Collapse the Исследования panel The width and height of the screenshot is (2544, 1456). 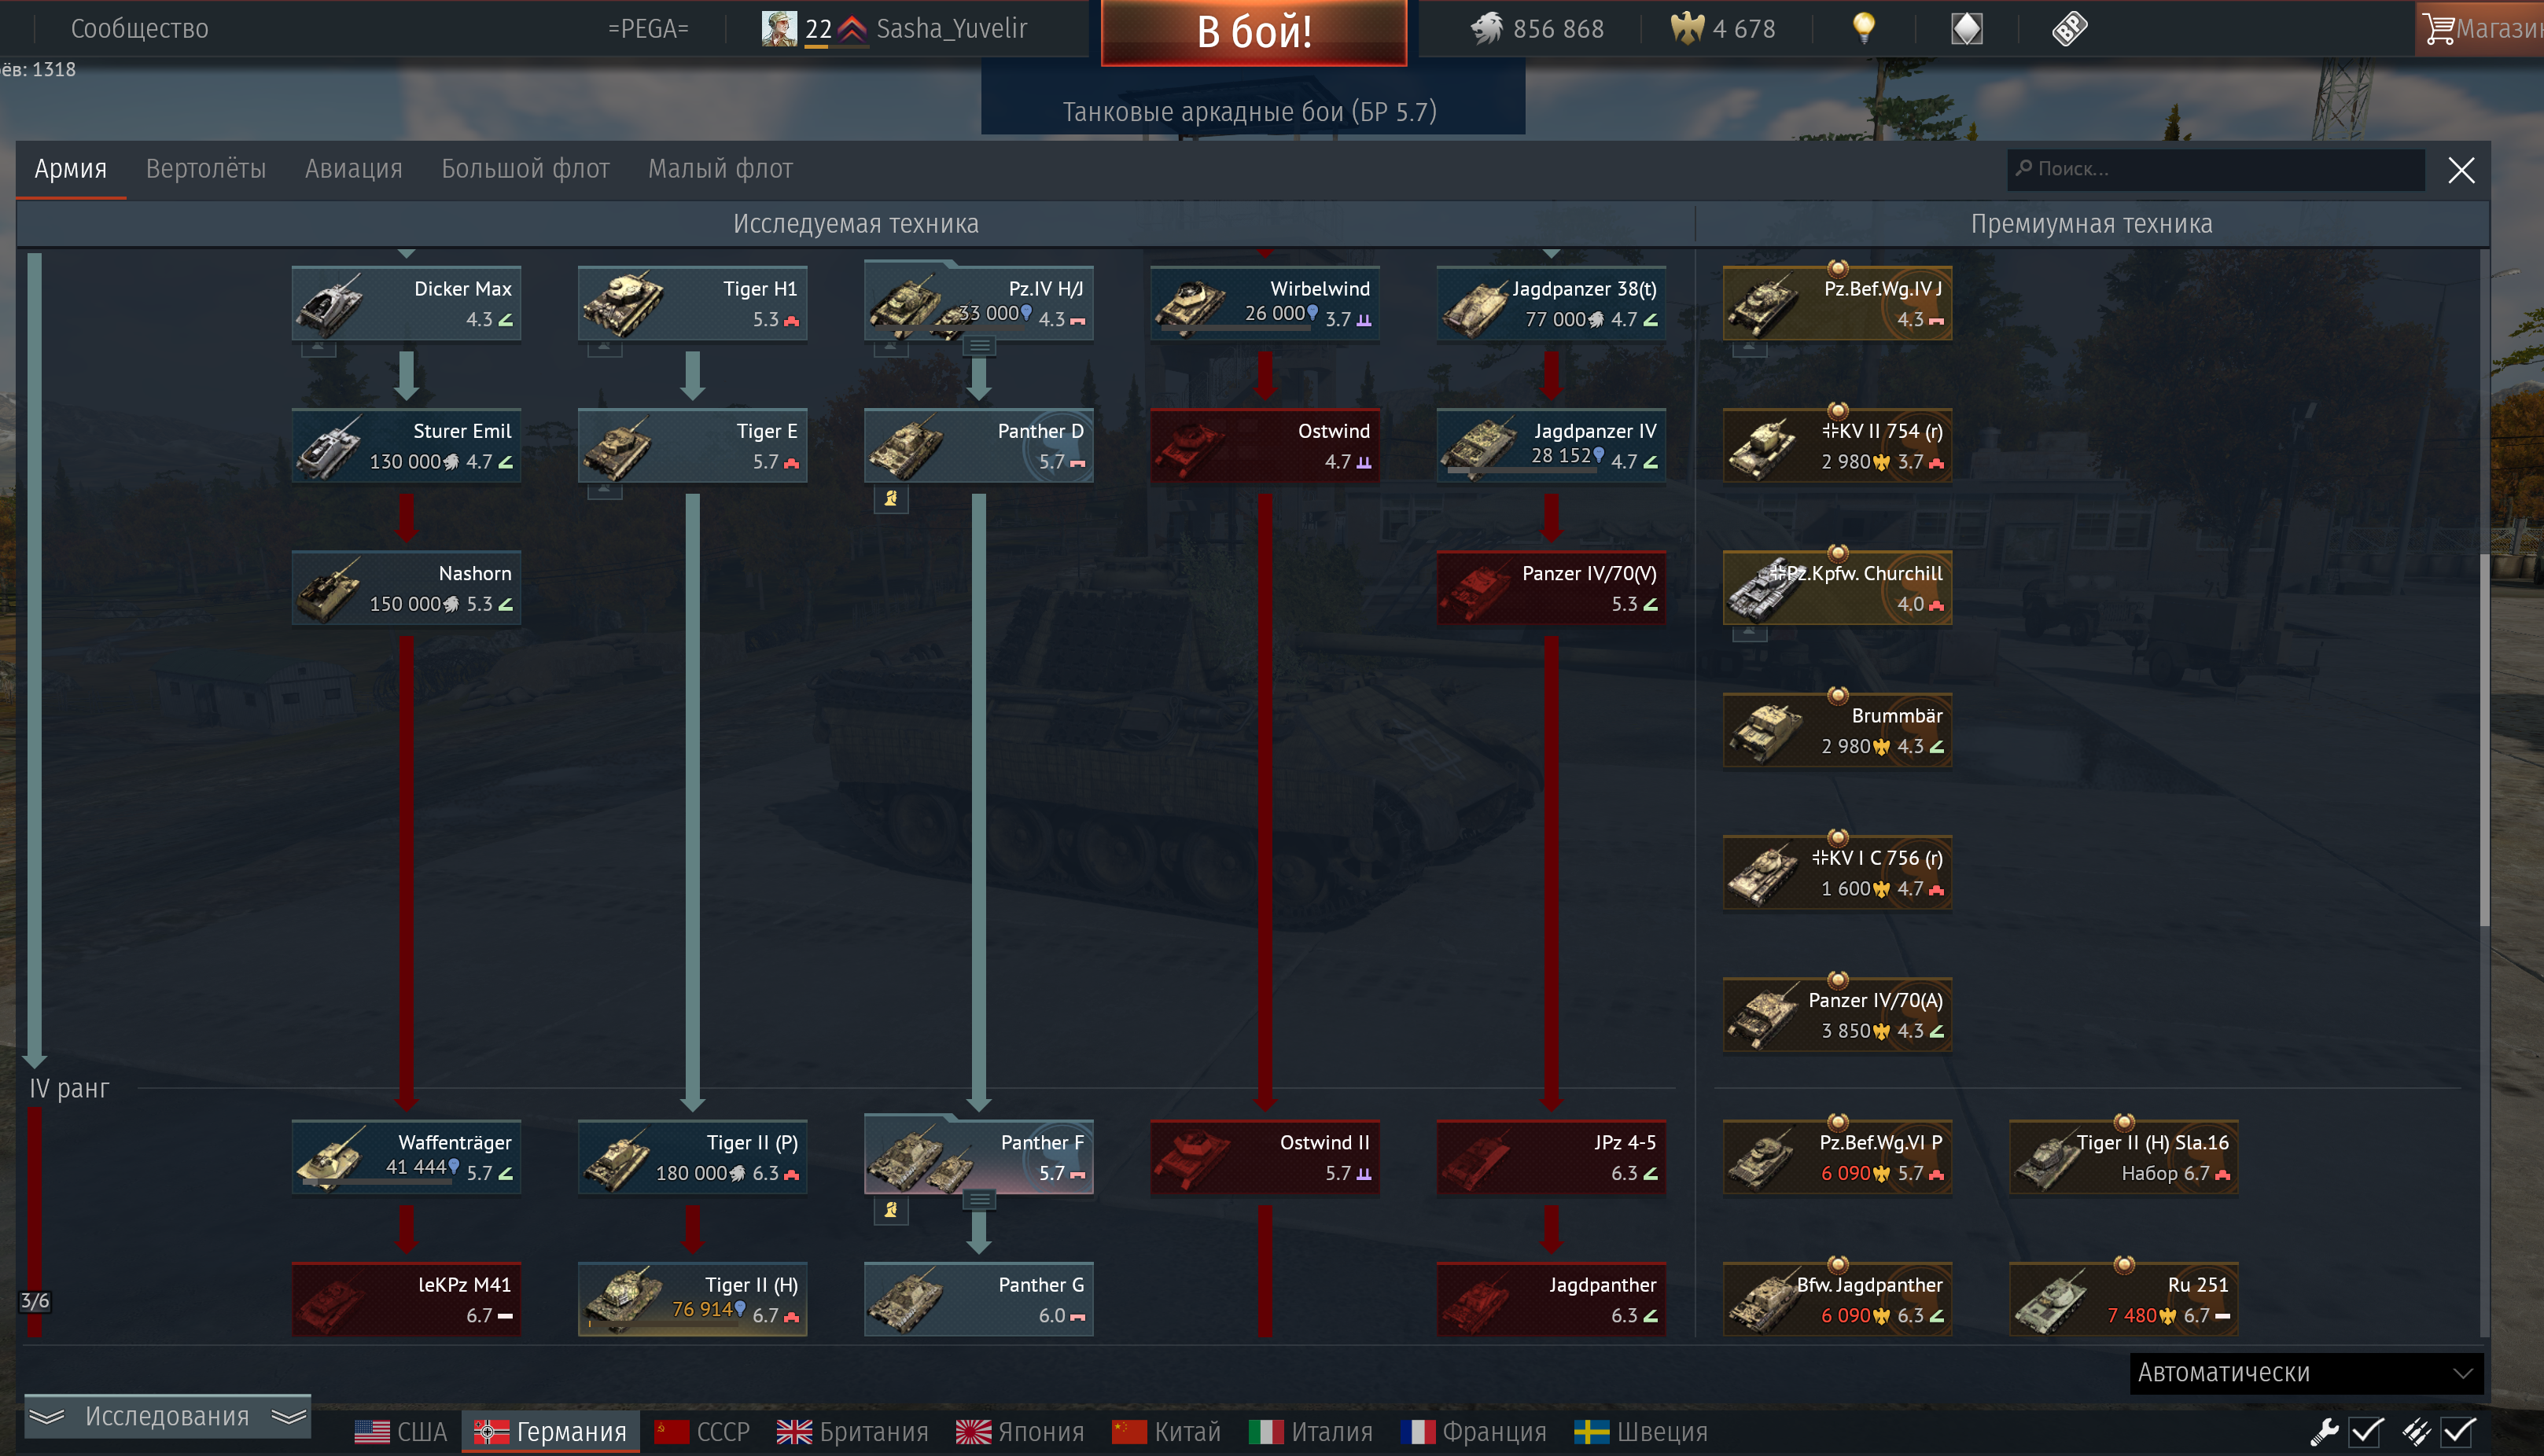point(167,1416)
